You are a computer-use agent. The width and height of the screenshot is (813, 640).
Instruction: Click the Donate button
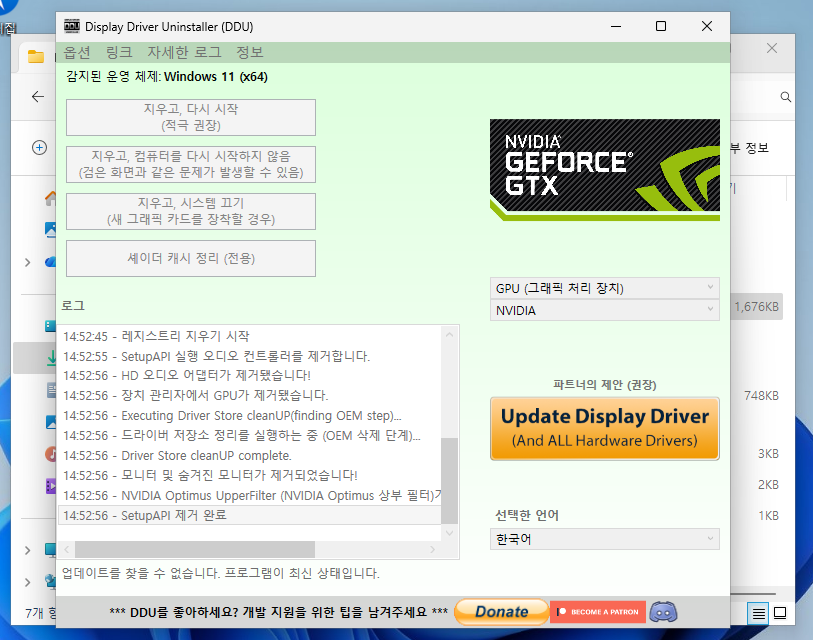tap(501, 611)
